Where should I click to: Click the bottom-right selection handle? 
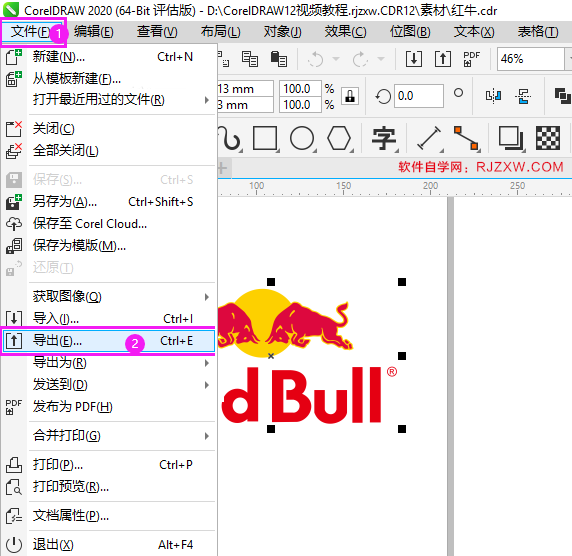pos(402,429)
